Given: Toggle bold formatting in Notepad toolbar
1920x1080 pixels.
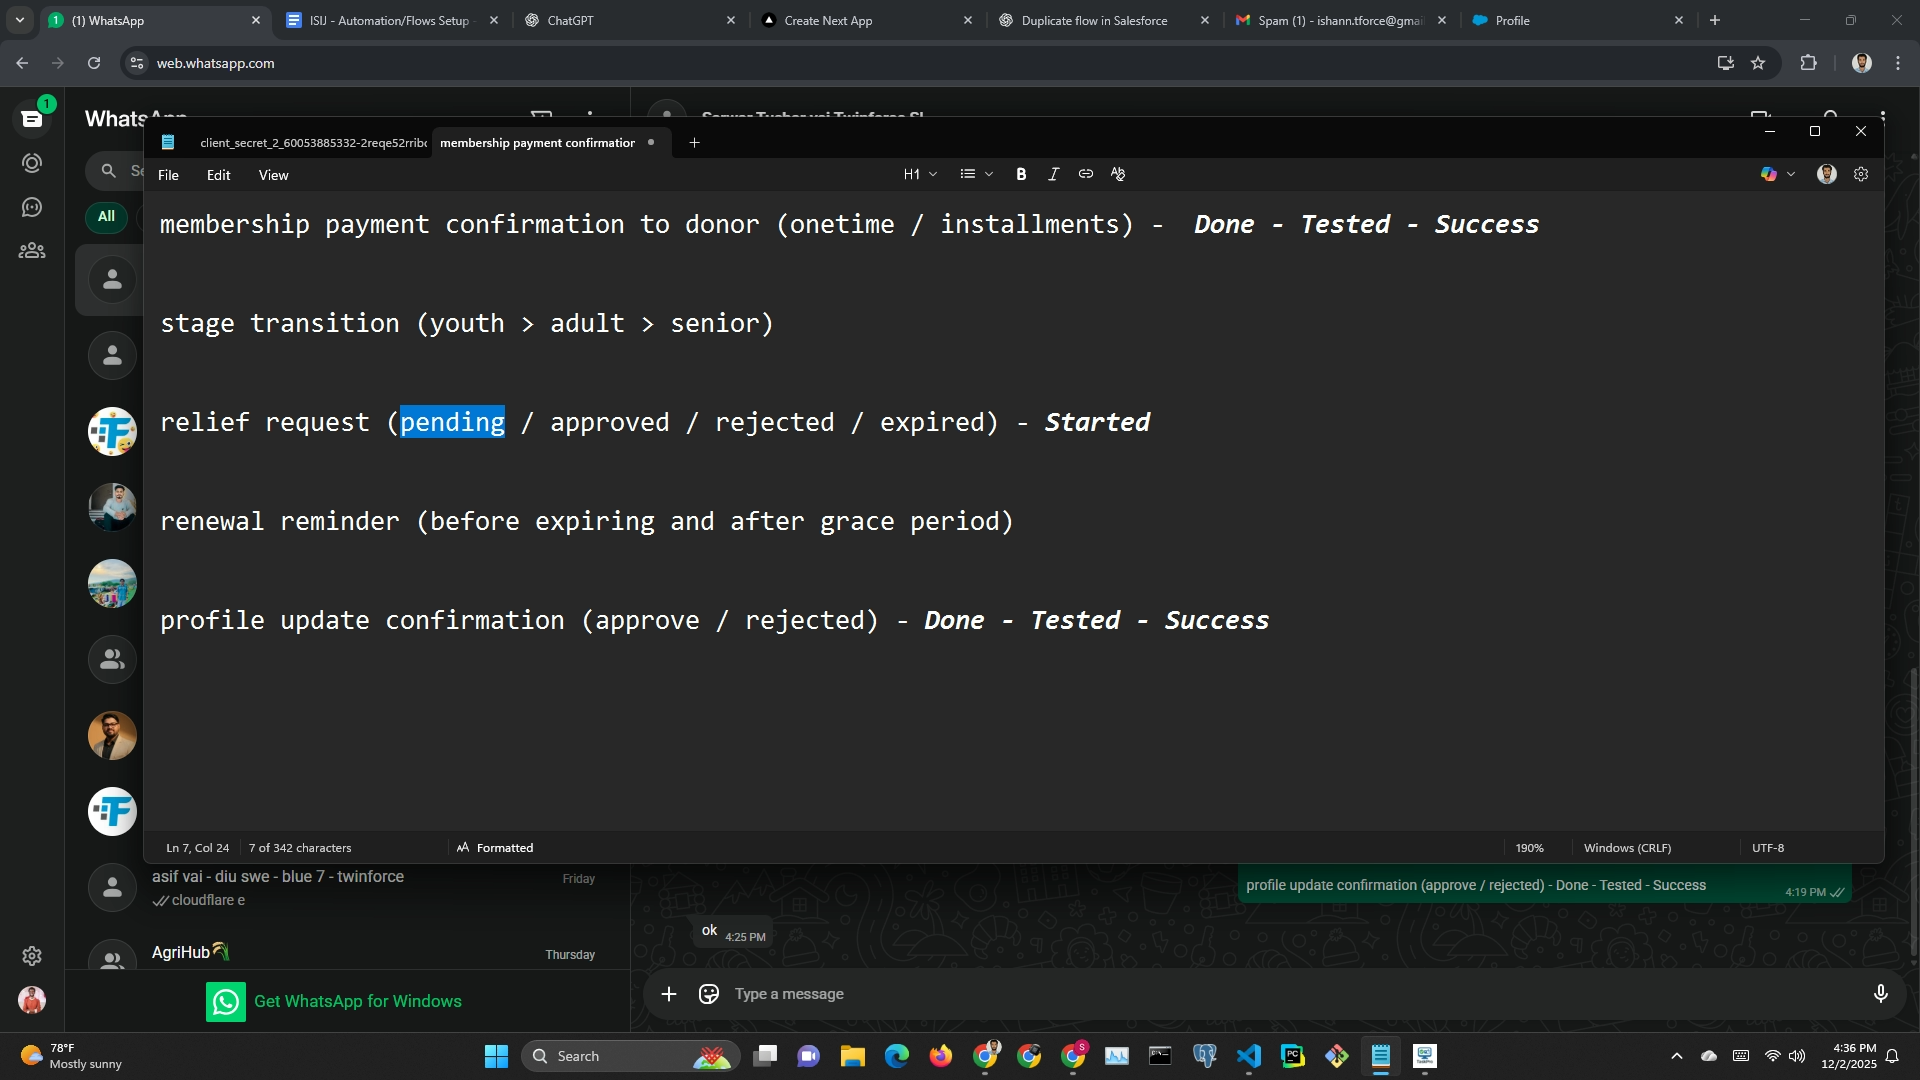Looking at the screenshot, I should [x=1021, y=174].
